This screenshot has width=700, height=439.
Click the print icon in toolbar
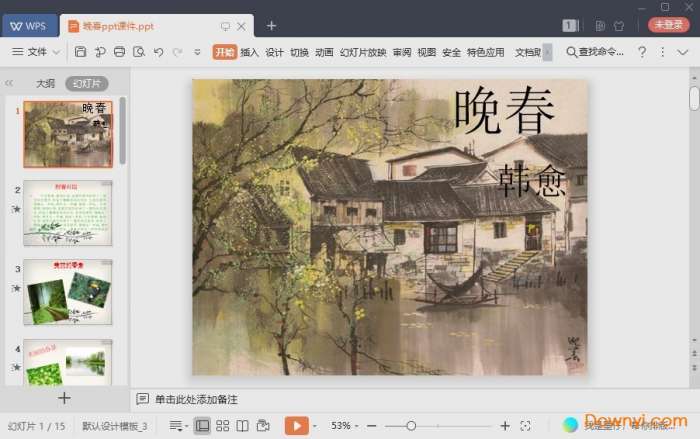119,52
